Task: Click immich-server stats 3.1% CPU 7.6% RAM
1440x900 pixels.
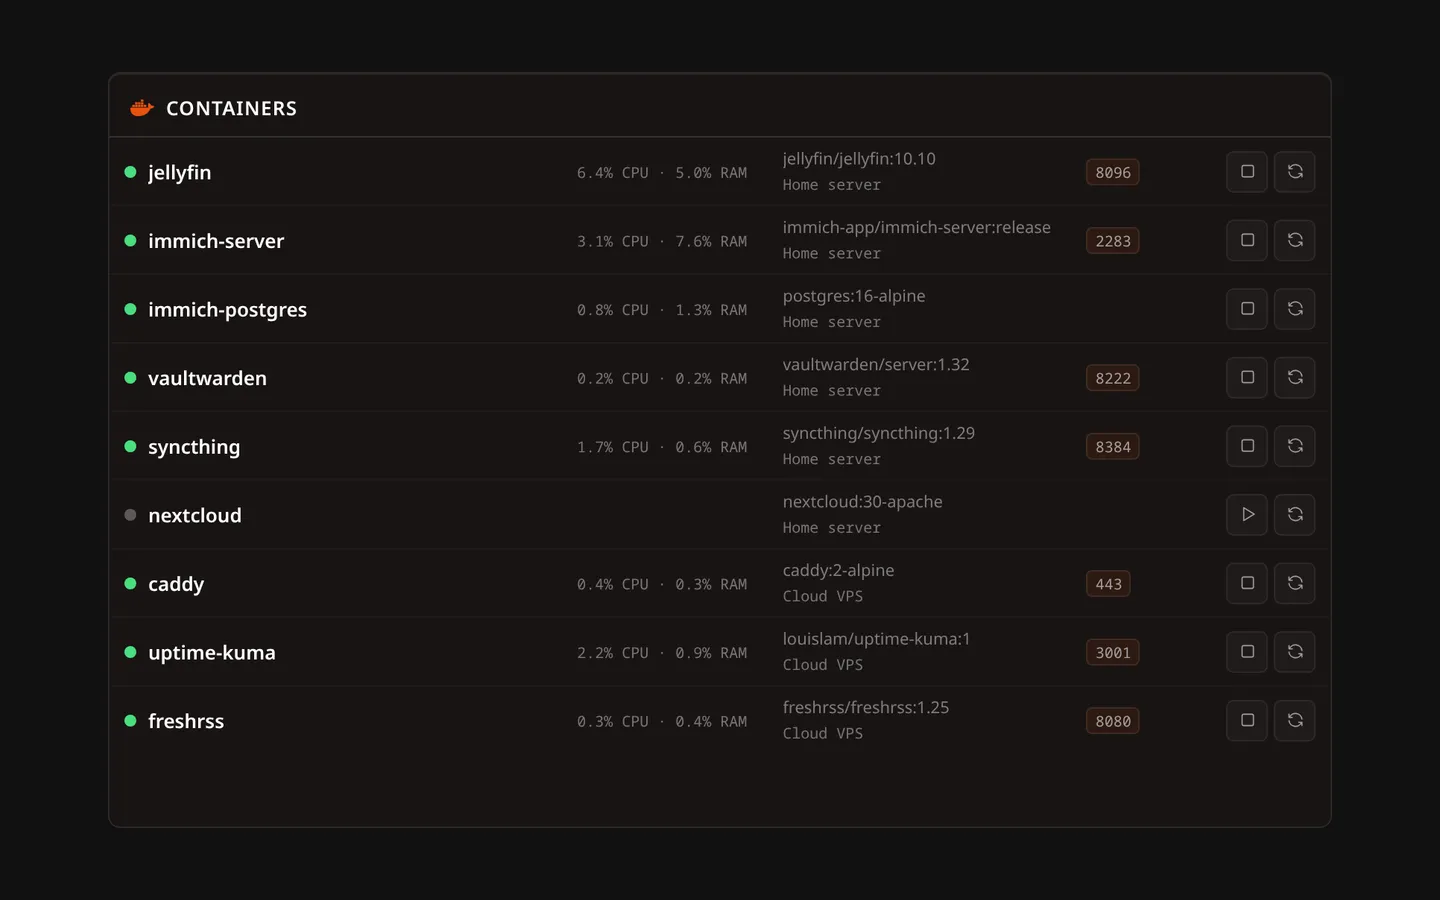Action: coord(662,241)
